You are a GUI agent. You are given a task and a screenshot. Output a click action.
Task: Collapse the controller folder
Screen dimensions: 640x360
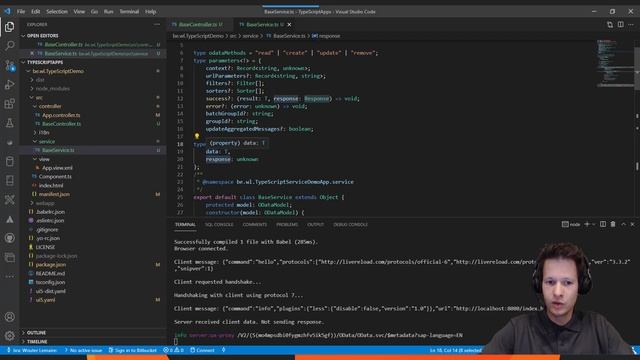pyautogui.click(x=35, y=106)
